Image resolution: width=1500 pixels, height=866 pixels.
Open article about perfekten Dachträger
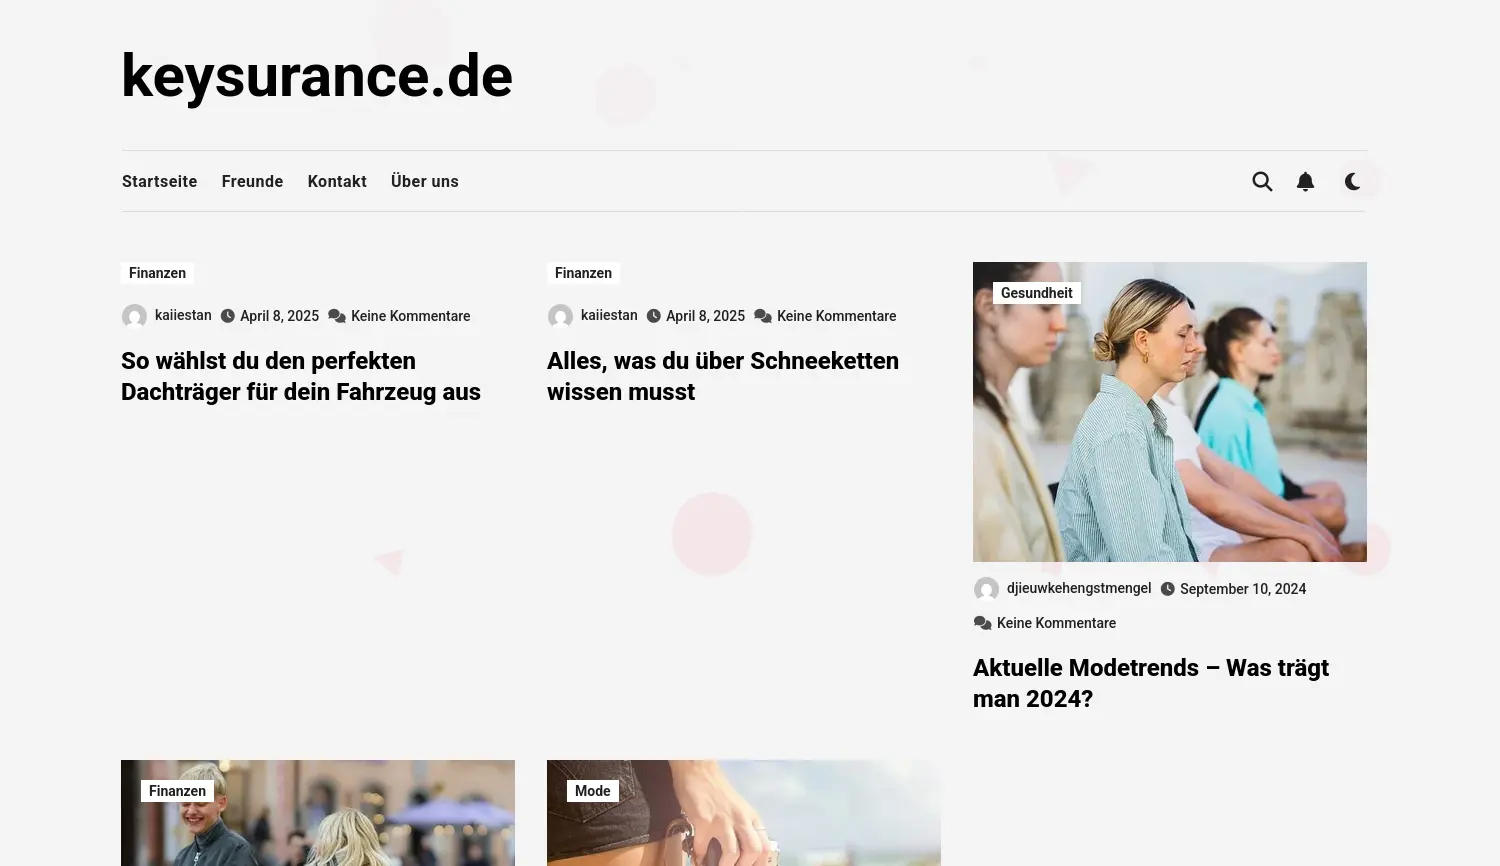pyautogui.click(x=301, y=376)
